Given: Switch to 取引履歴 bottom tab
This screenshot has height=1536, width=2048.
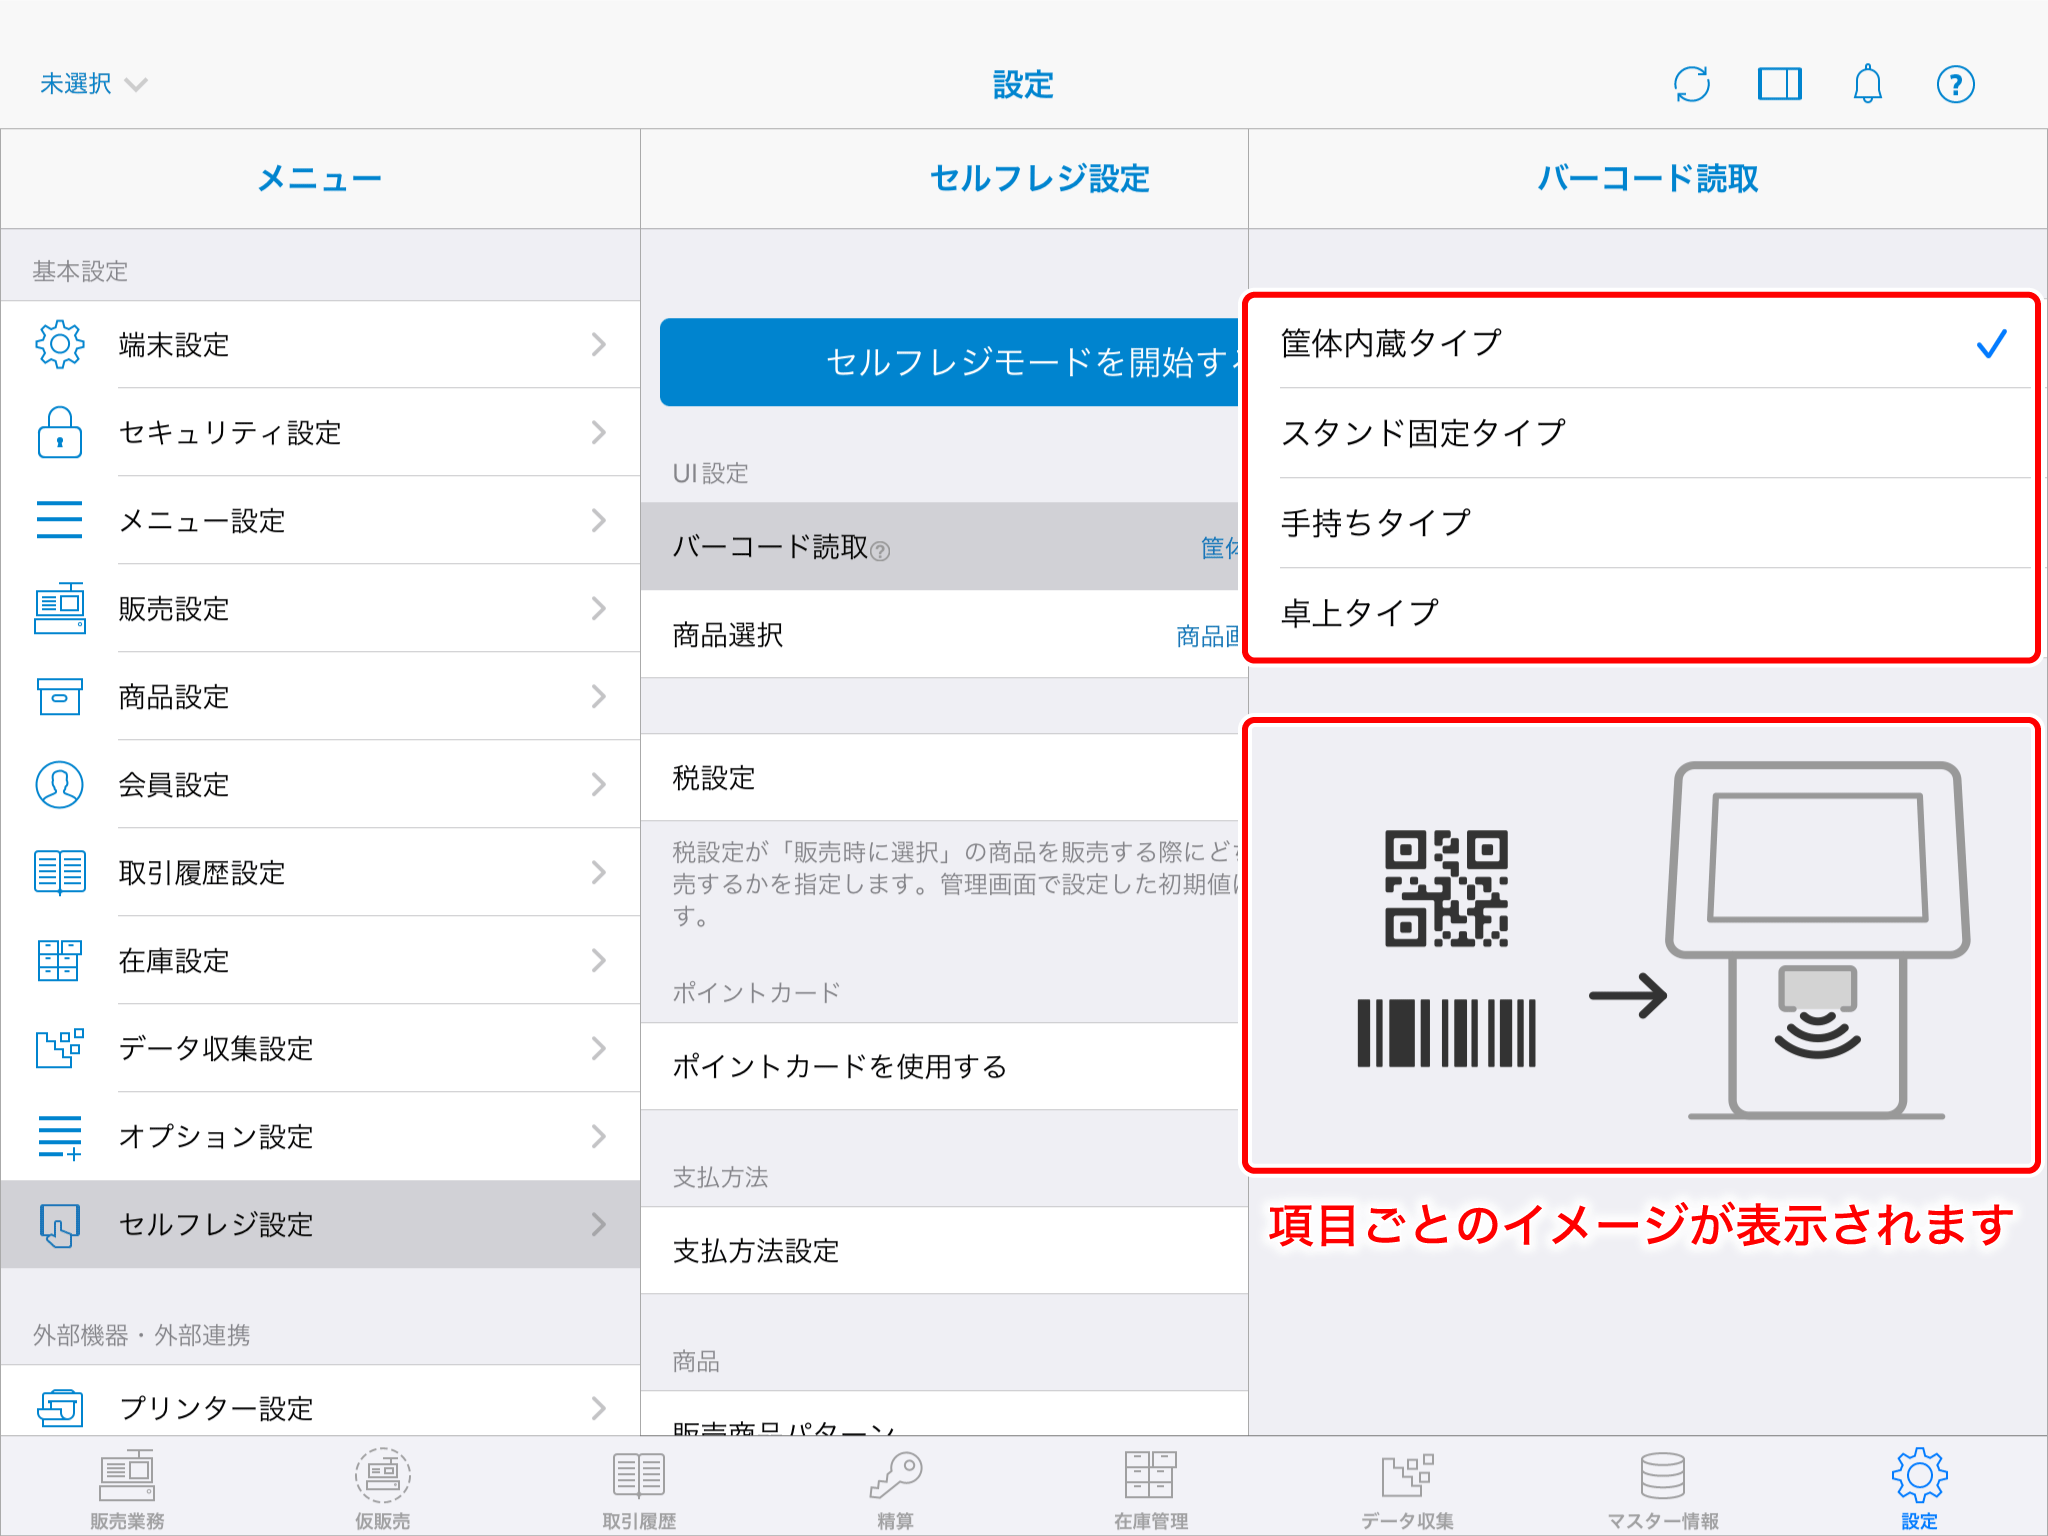Looking at the screenshot, I should [x=639, y=1490].
